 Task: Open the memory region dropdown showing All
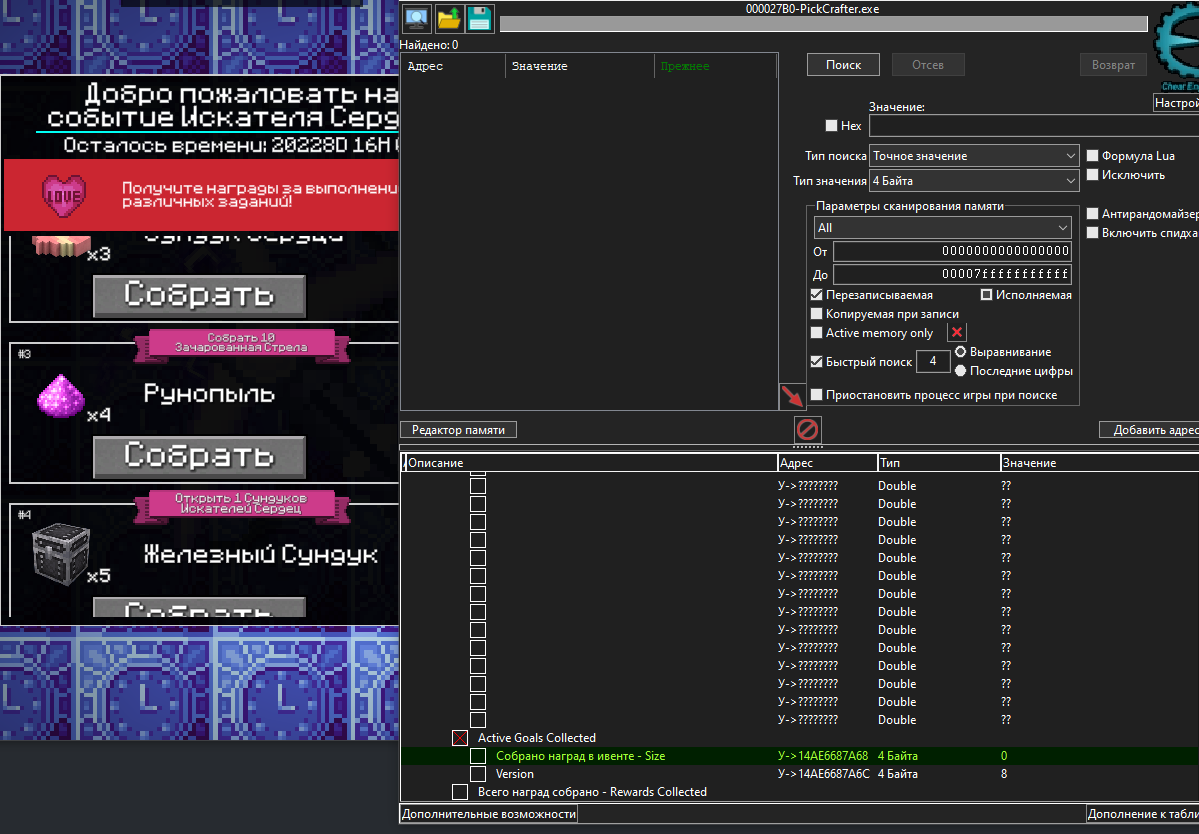pos(943,228)
